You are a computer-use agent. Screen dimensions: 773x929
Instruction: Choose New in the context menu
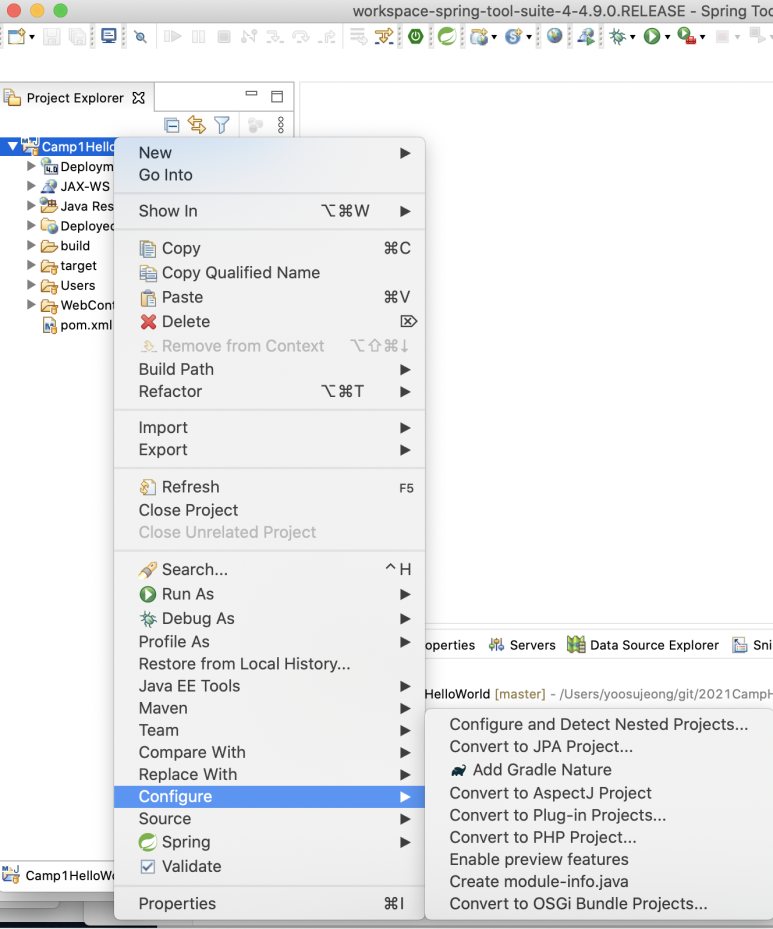[270, 153]
